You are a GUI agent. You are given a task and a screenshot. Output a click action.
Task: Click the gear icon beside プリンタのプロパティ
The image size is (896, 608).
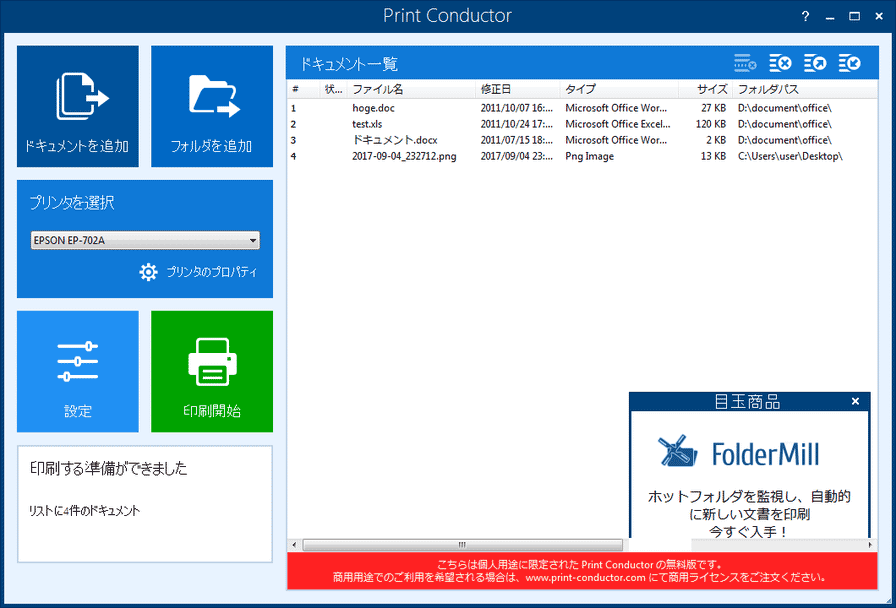click(x=149, y=272)
